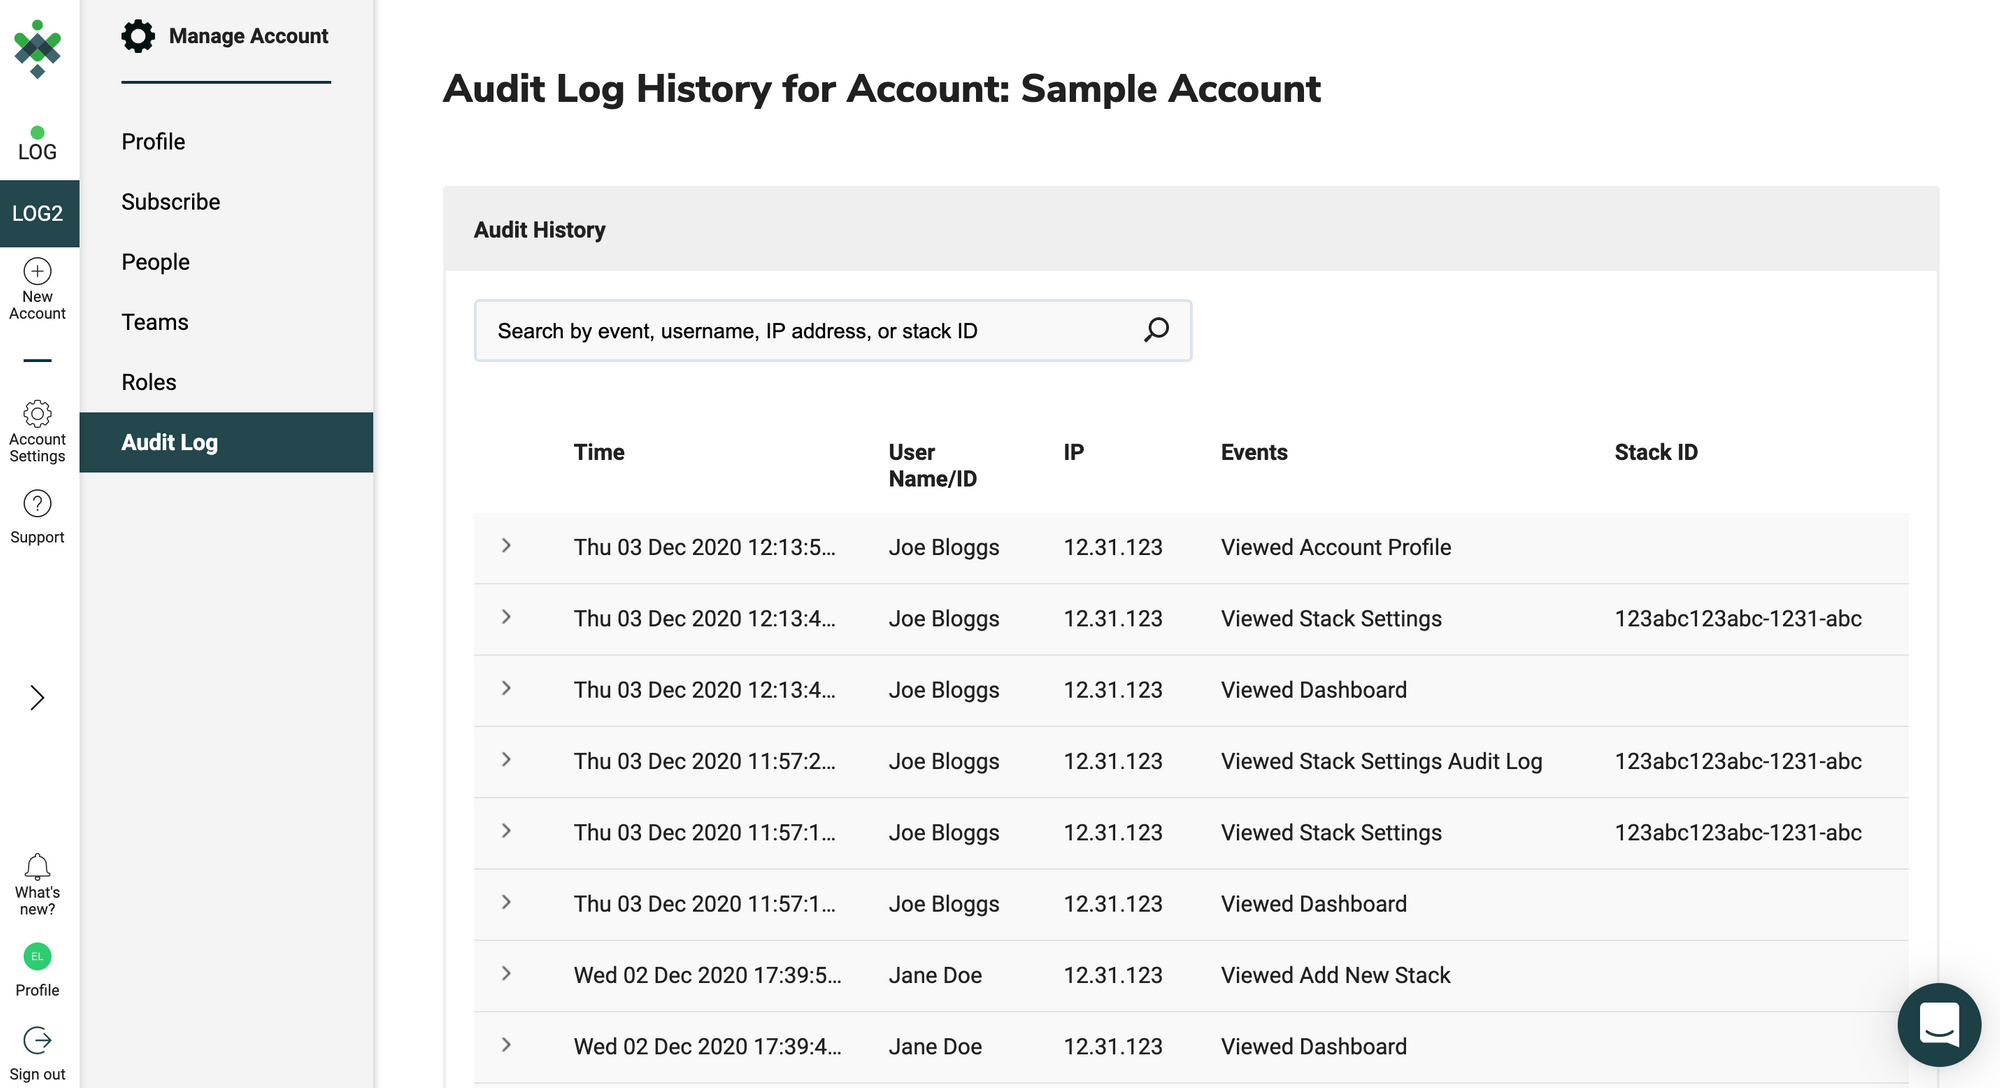Open the Roles menu item
Viewport: 2000px width, 1088px height.
149,382
